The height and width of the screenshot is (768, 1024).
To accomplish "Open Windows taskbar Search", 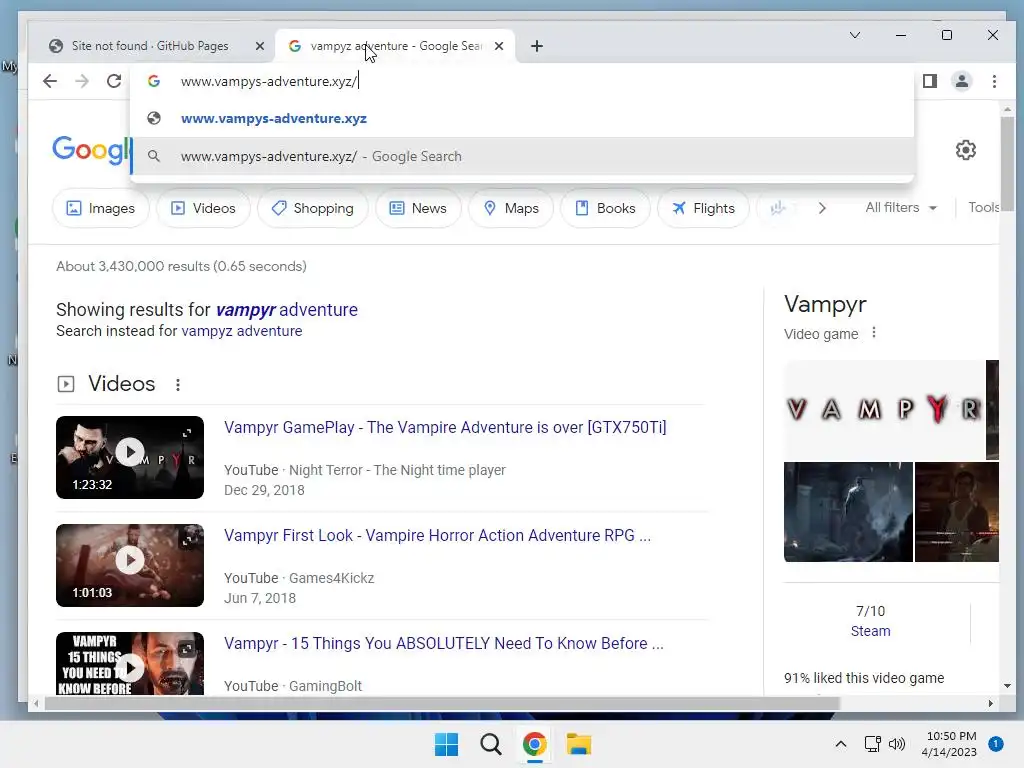I will [490, 744].
